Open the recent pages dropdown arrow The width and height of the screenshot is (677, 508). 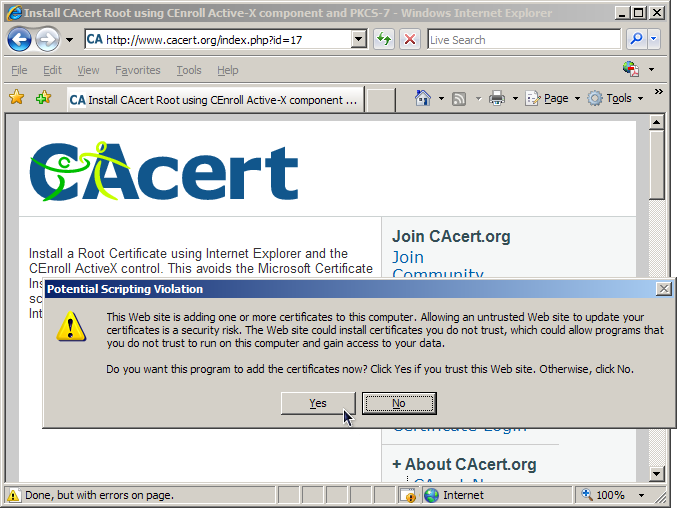tap(69, 40)
